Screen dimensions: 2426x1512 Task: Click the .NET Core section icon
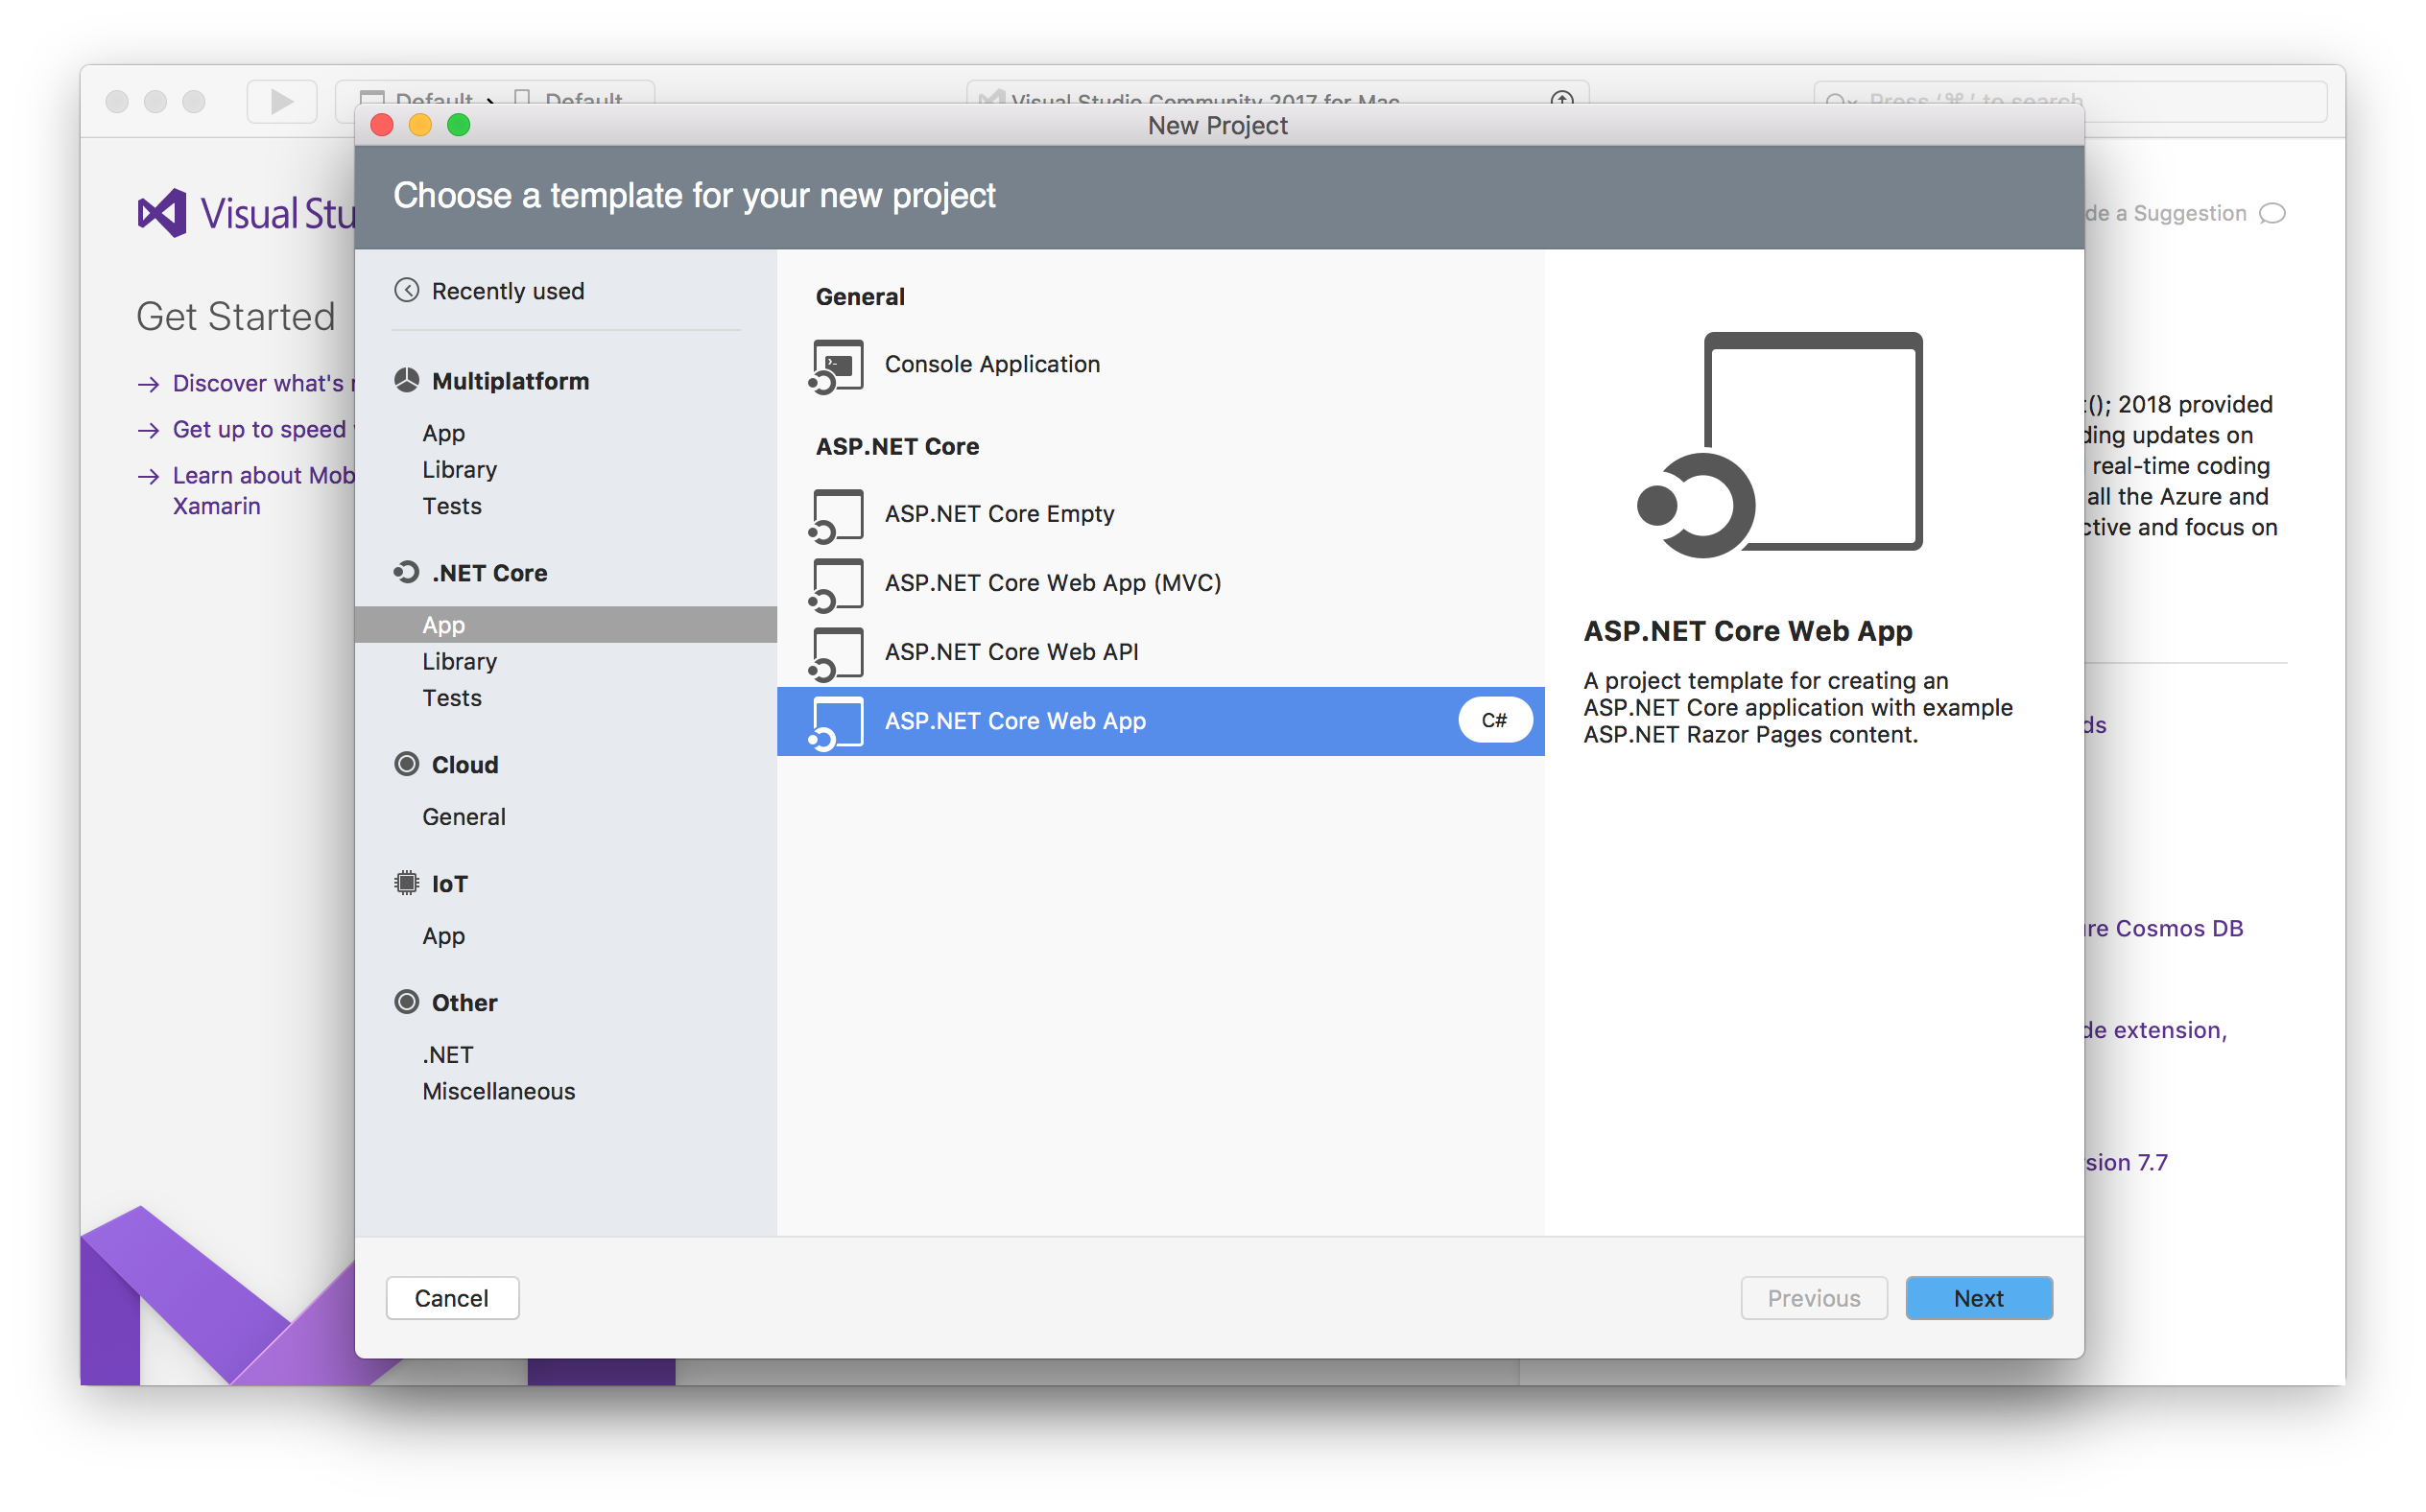tap(402, 572)
